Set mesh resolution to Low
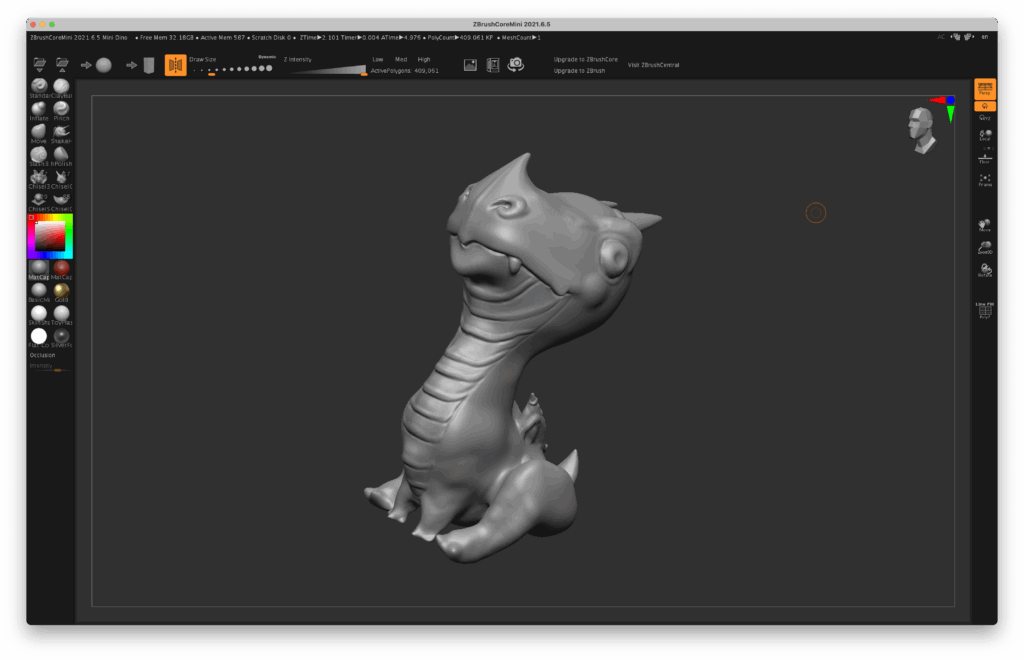 [x=377, y=59]
